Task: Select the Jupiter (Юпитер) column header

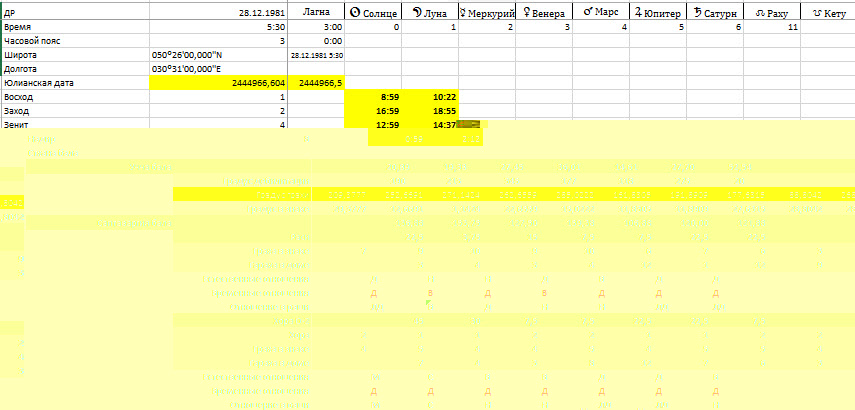Action: point(658,12)
